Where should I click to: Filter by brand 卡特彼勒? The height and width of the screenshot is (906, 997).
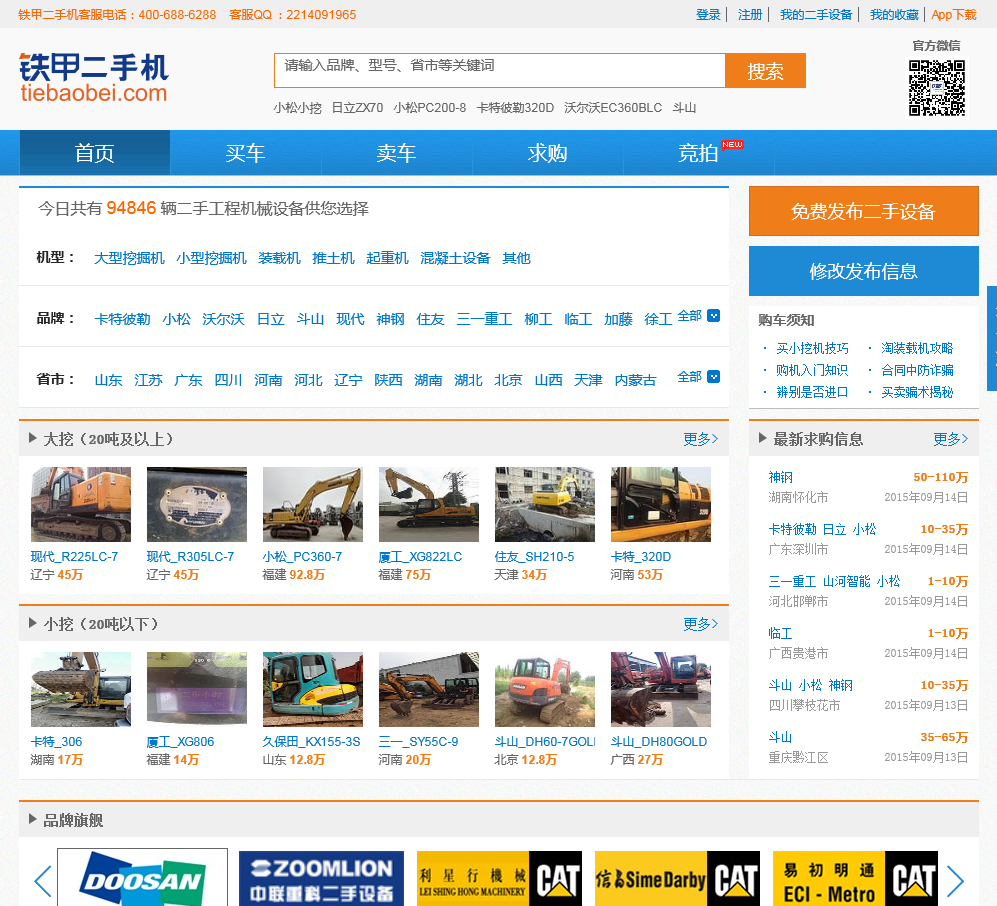pos(122,319)
